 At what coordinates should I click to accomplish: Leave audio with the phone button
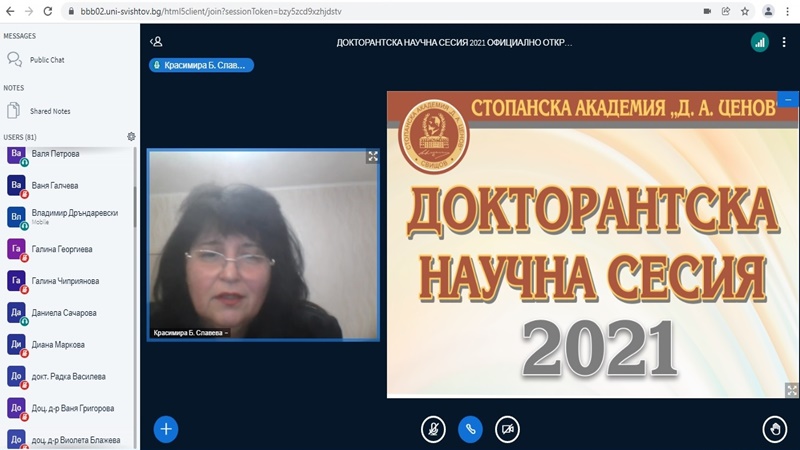point(470,429)
